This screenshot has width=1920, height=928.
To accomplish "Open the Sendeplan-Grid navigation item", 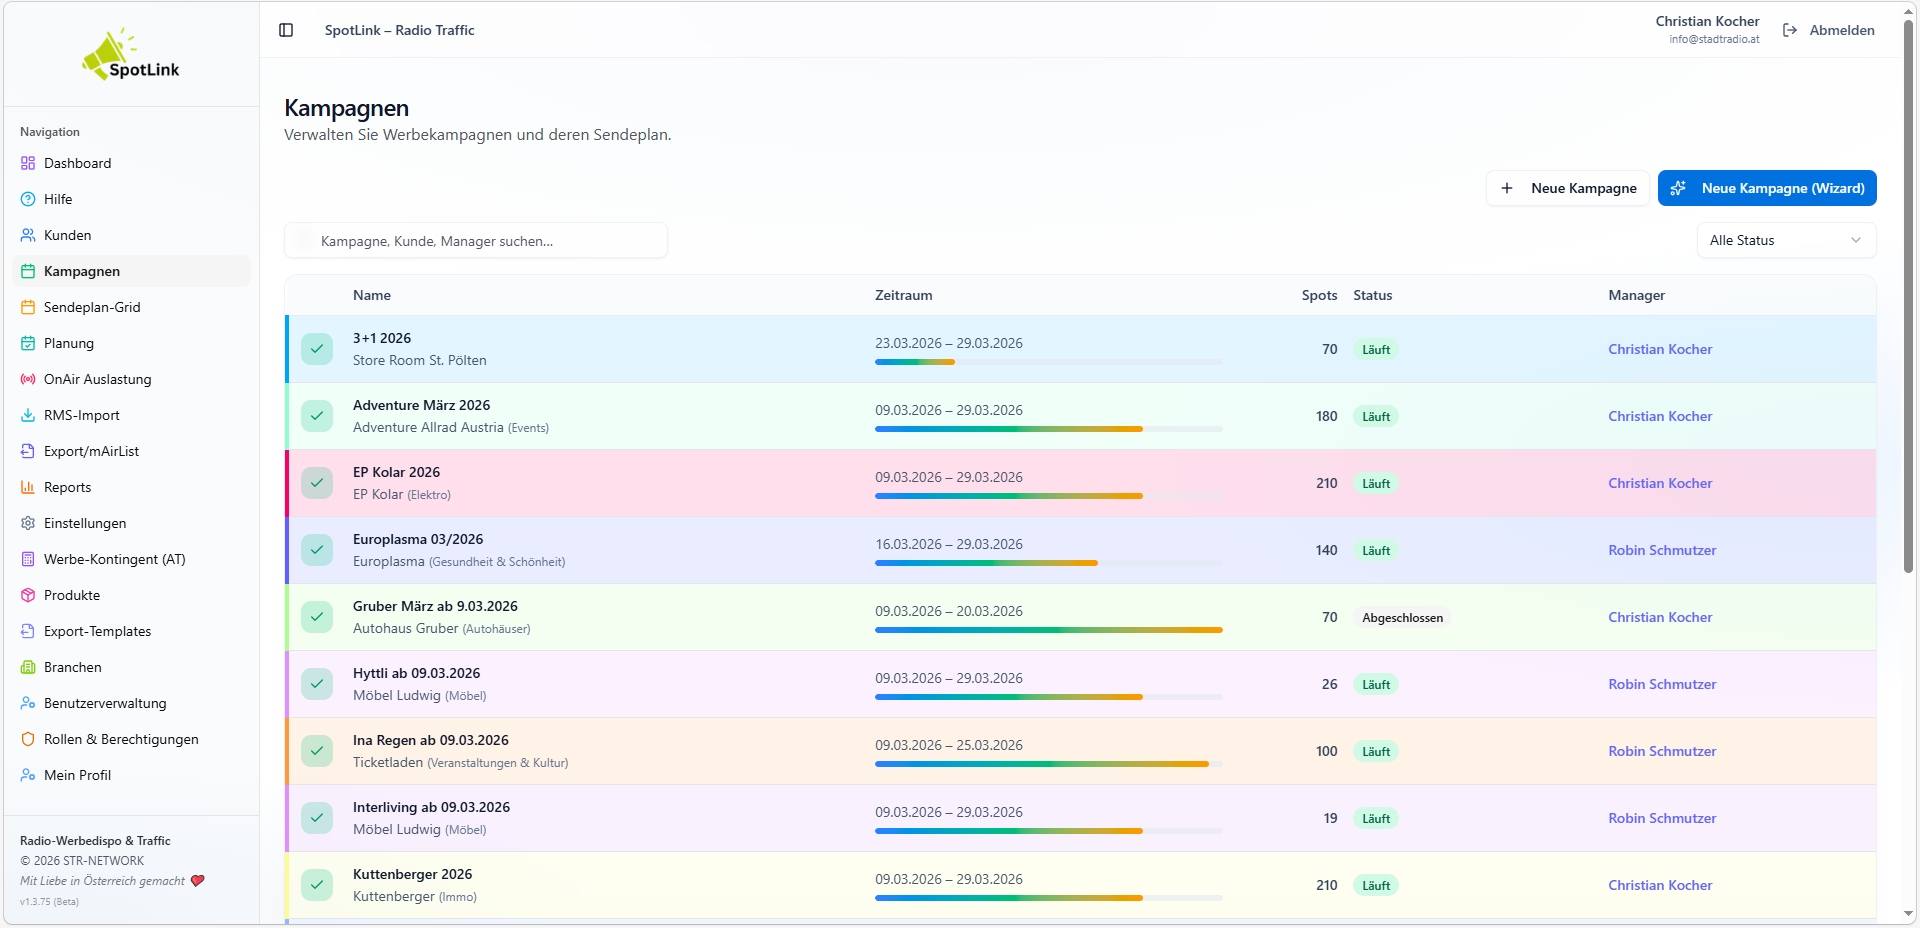I will pyautogui.click(x=92, y=307).
